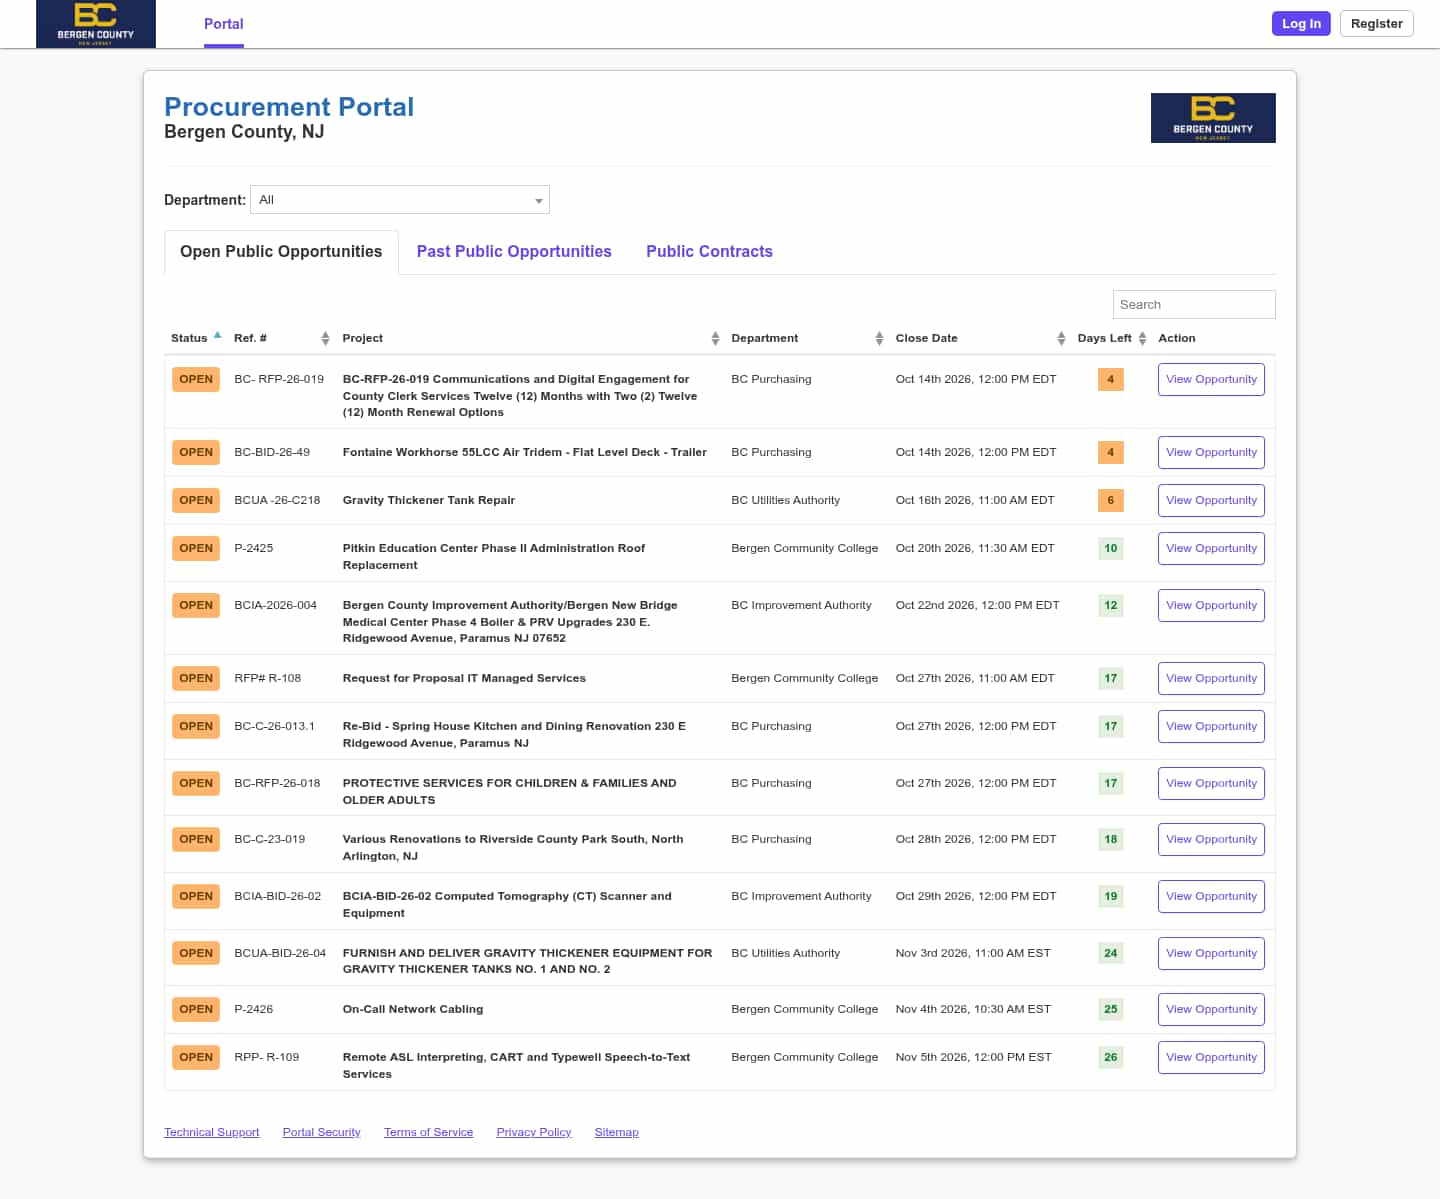
Task: Focus the Search input field
Action: (x=1194, y=305)
